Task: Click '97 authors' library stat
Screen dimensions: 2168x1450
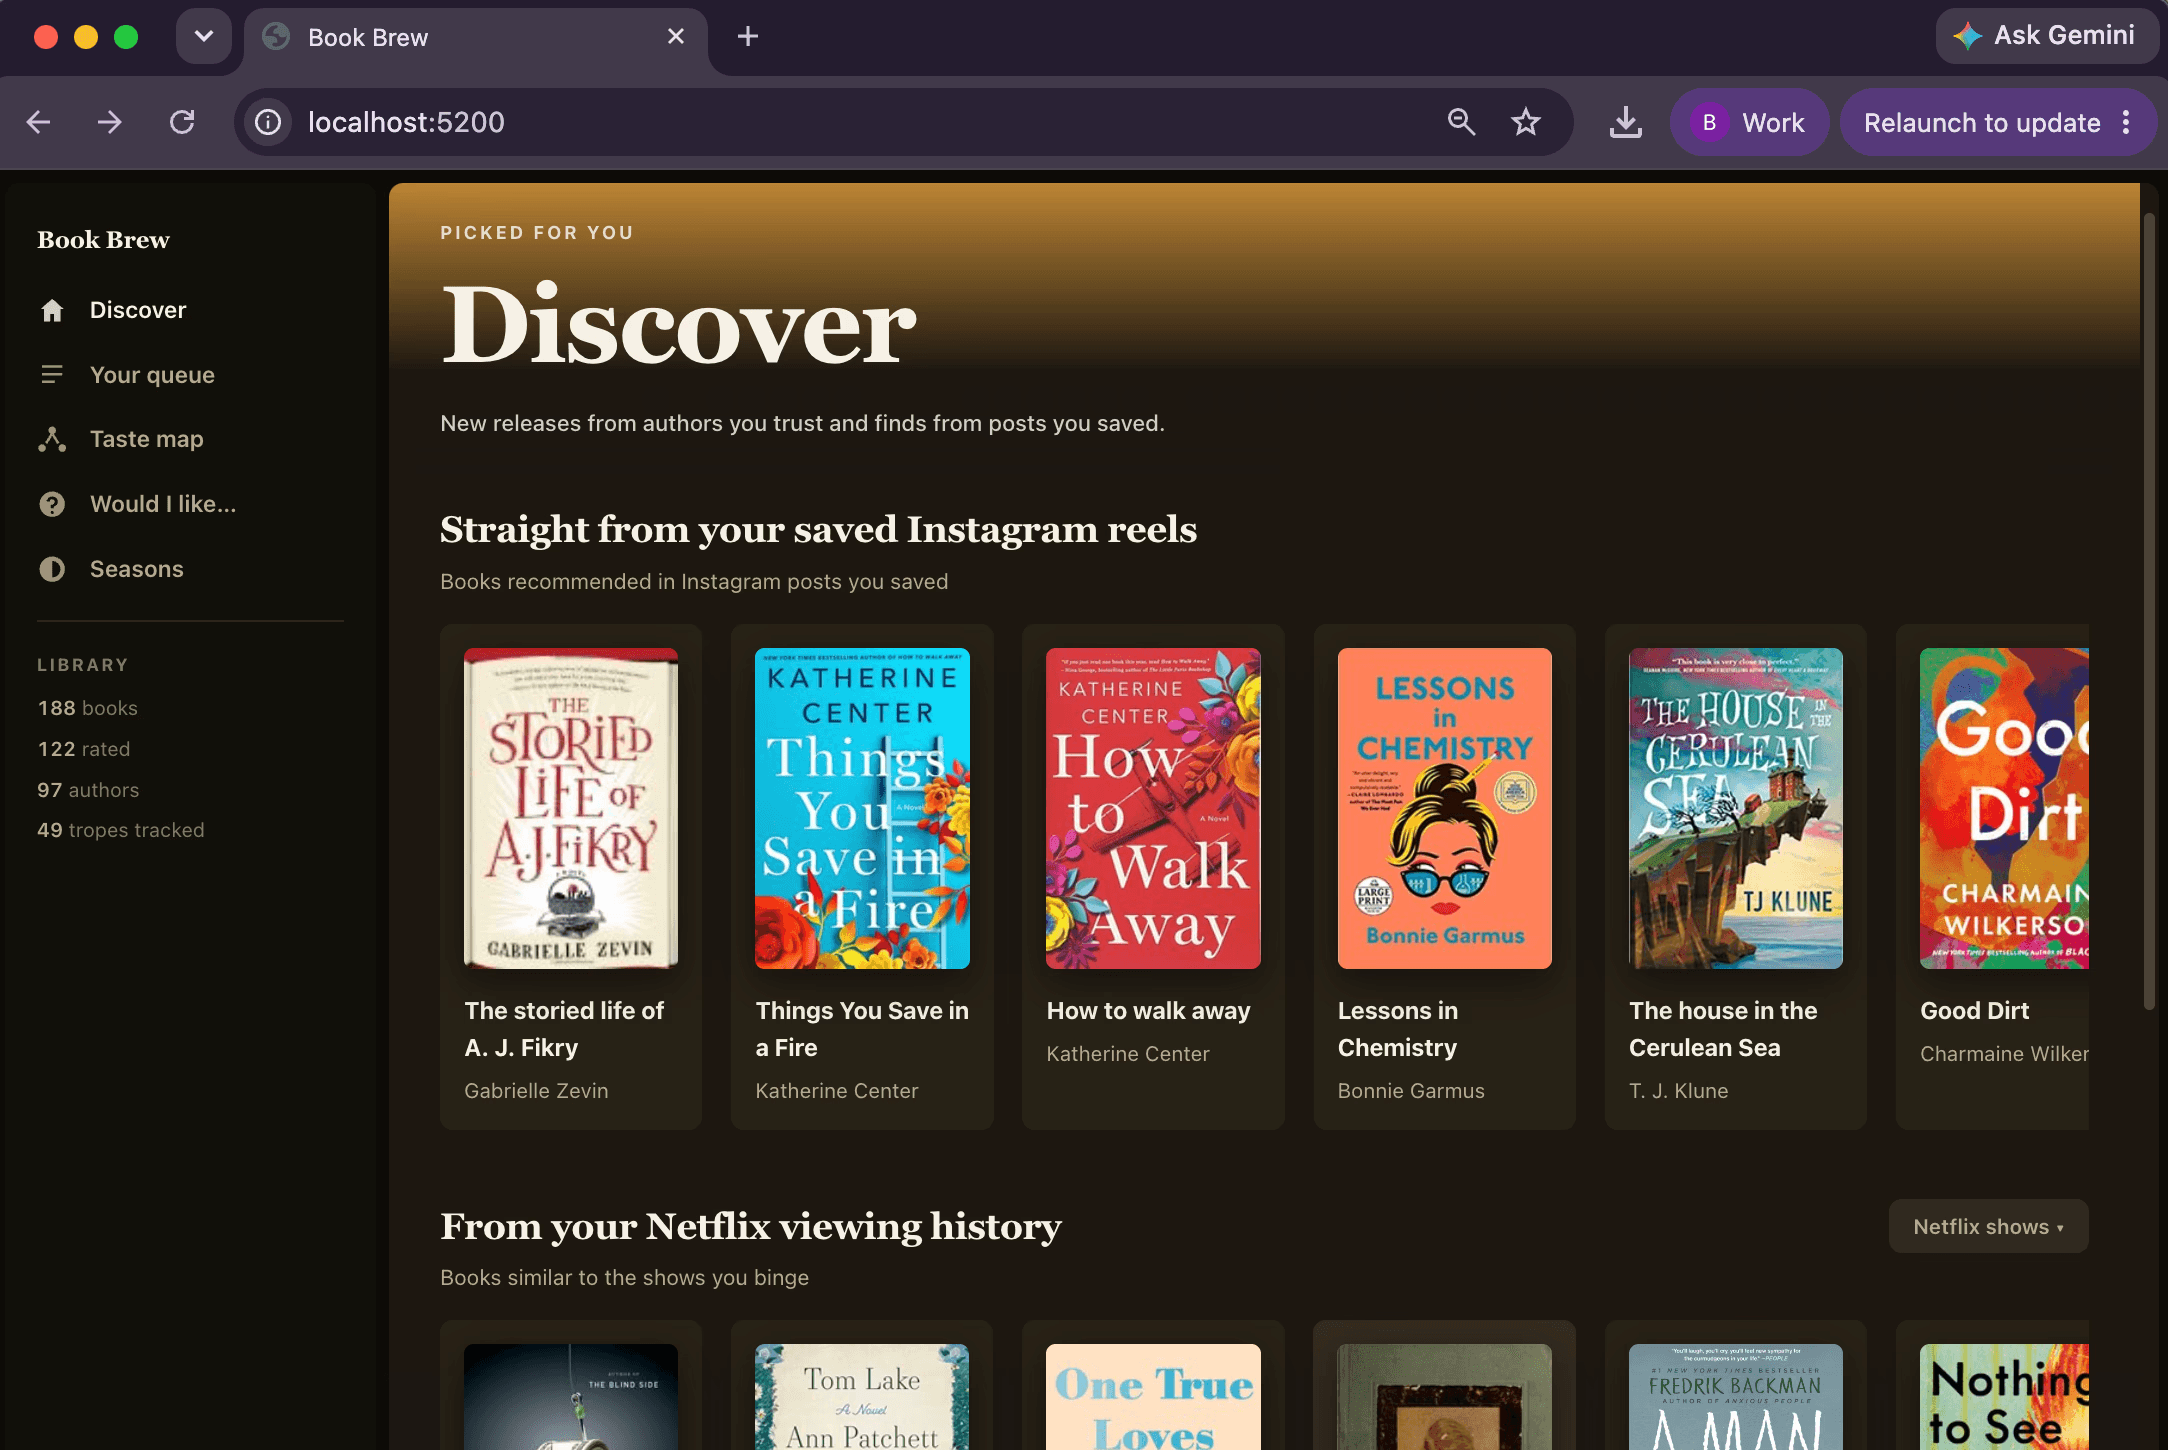Action: (88, 790)
